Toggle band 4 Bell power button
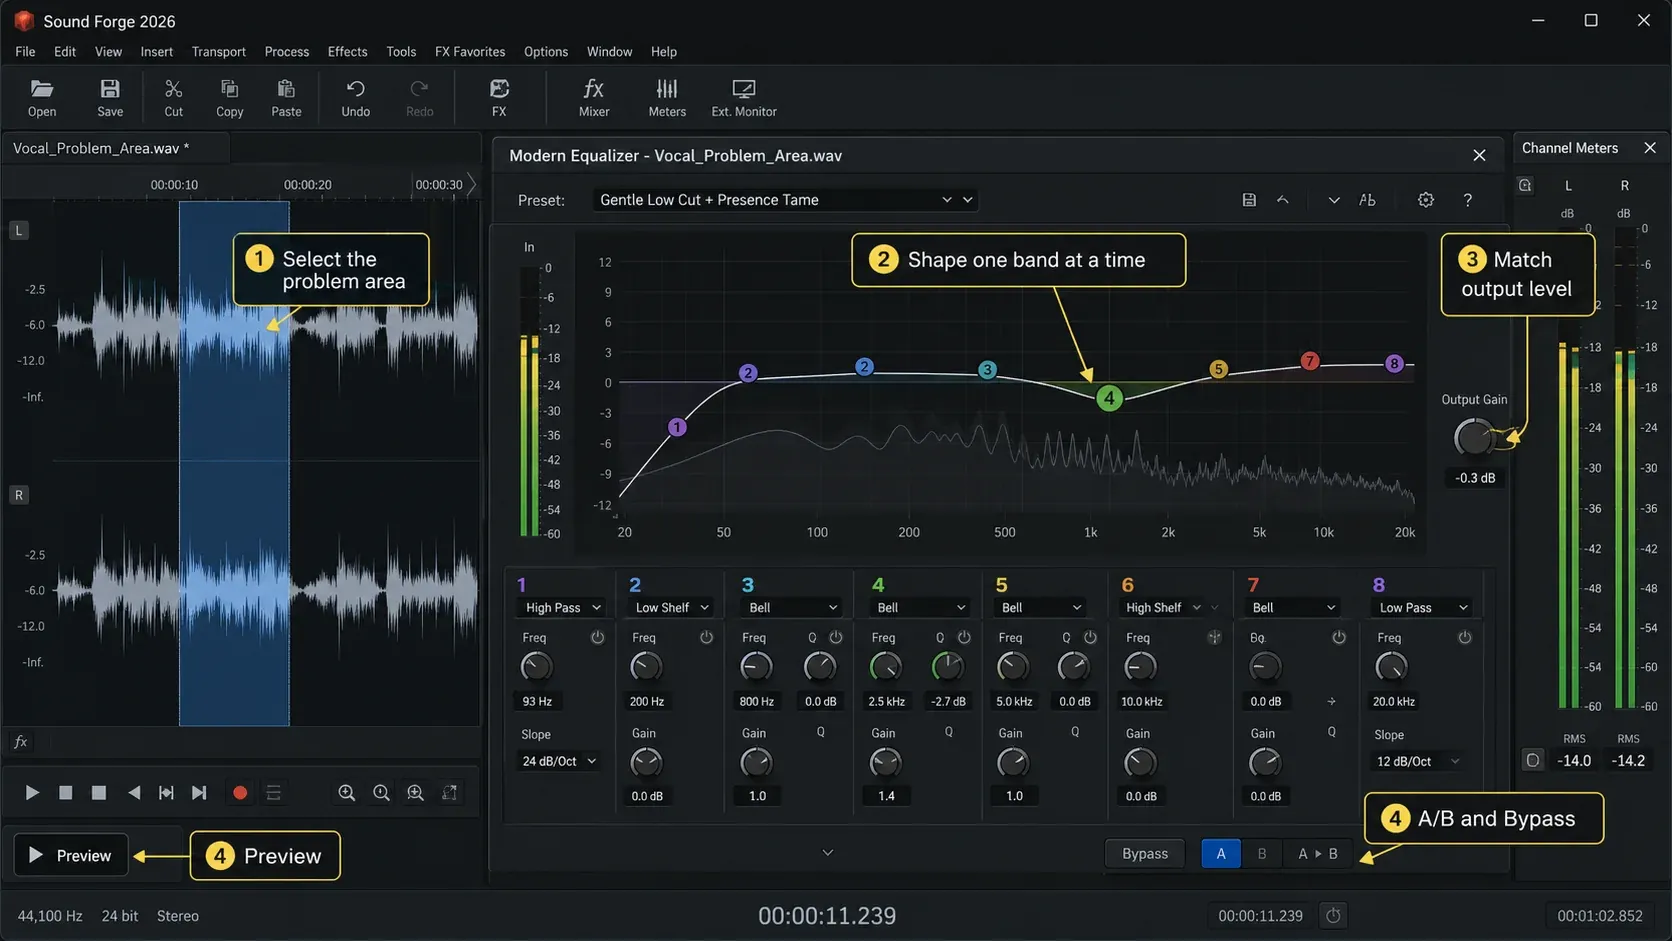1672x941 pixels. click(x=964, y=637)
